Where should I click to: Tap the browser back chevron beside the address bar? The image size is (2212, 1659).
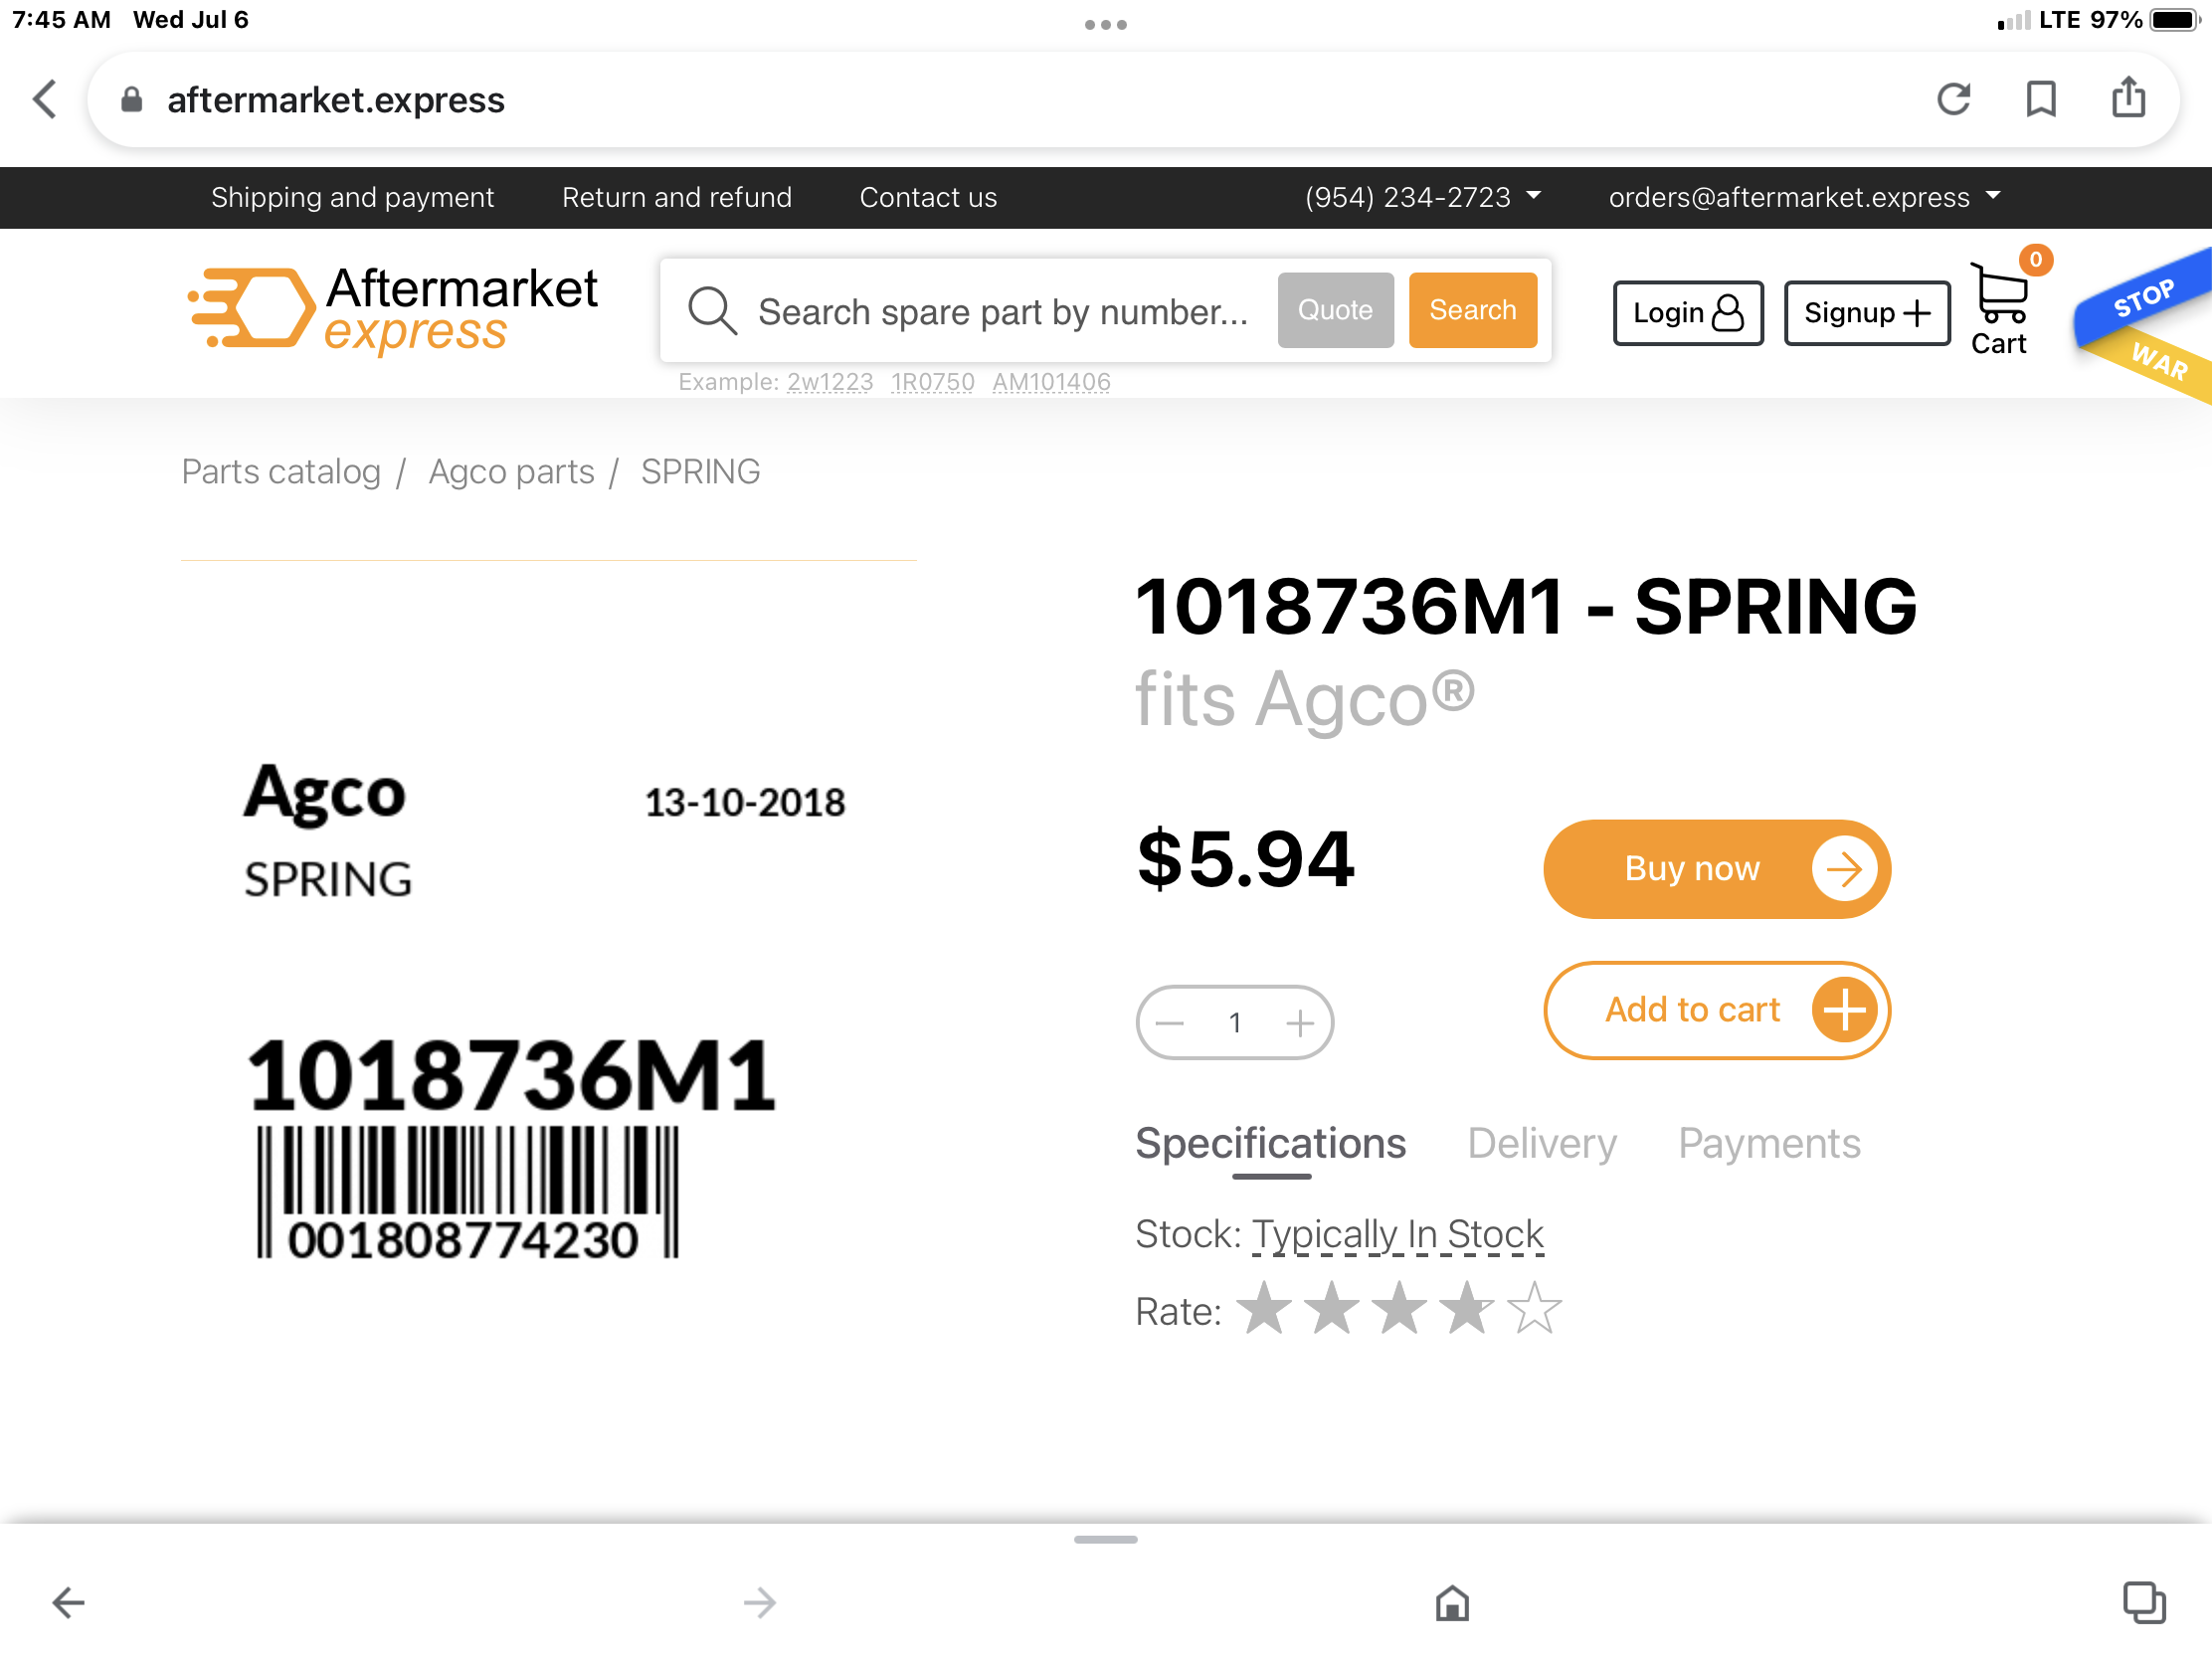click(x=45, y=99)
